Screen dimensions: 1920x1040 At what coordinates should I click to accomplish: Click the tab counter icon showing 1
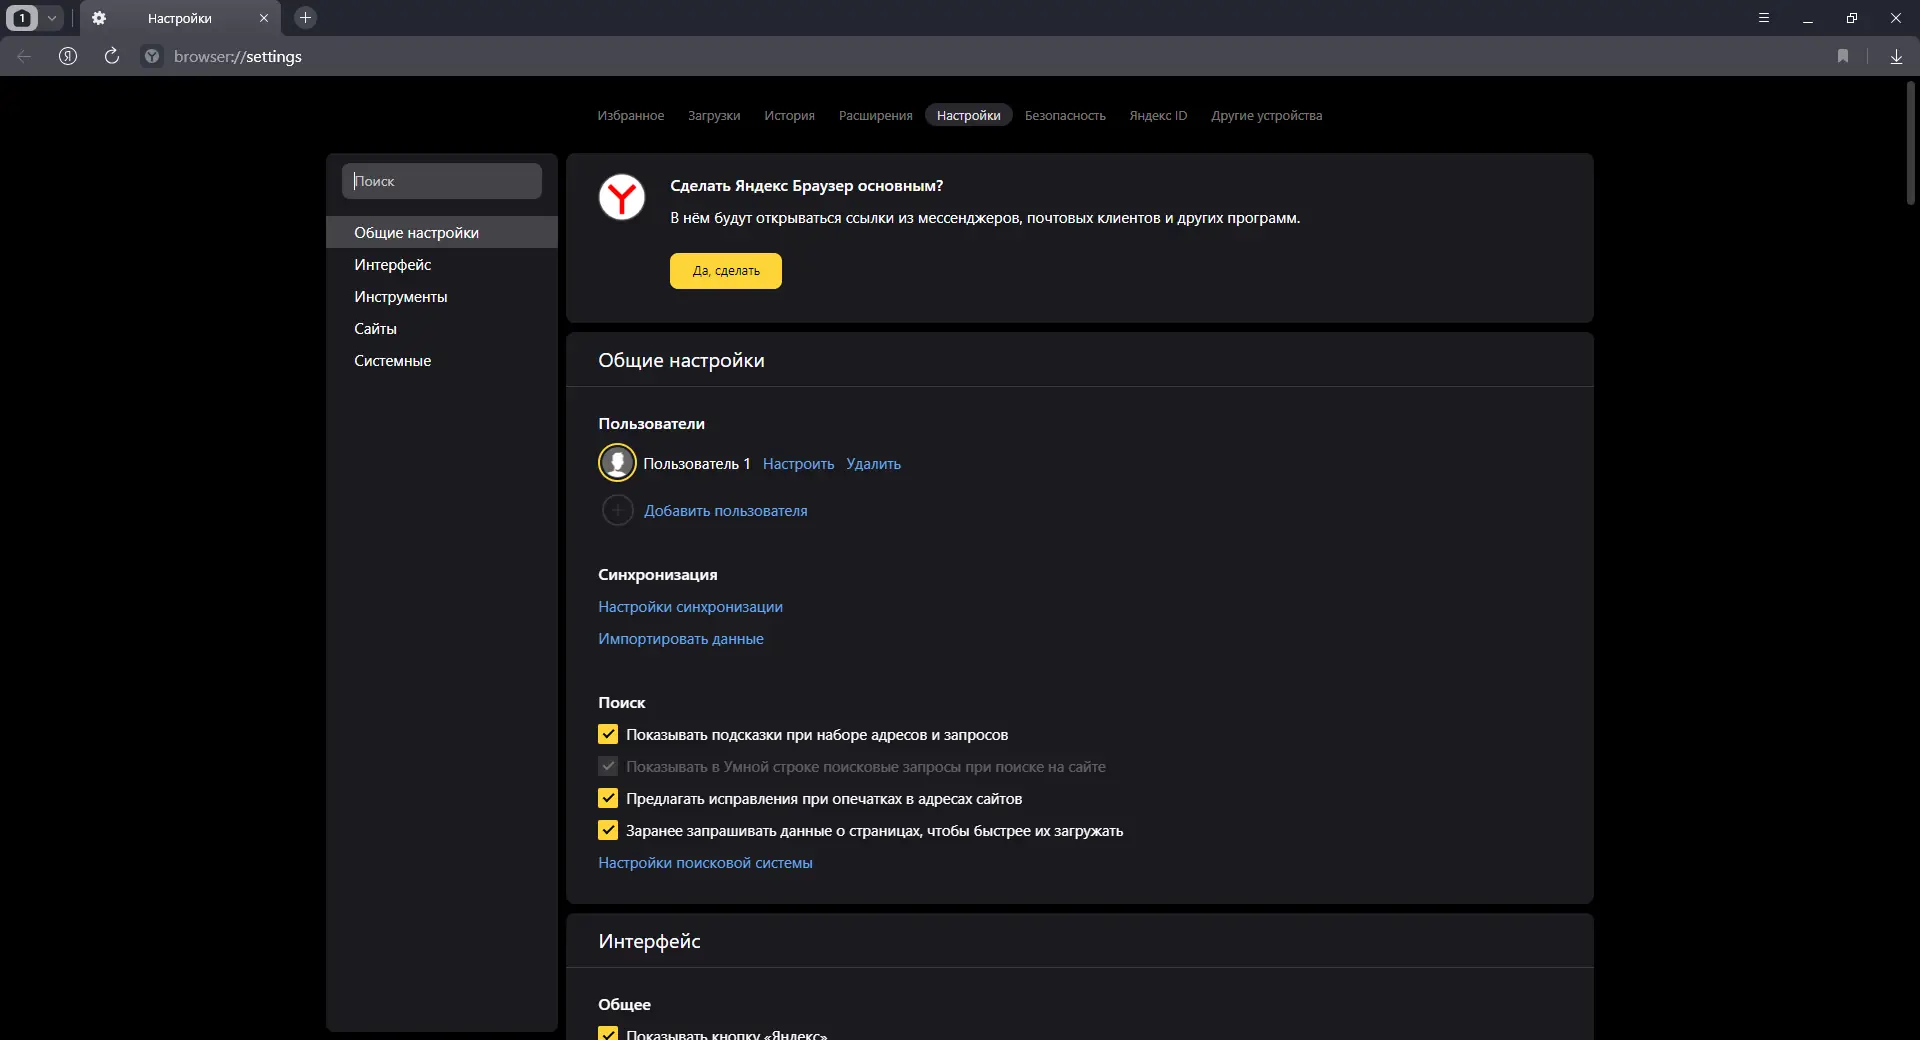(x=22, y=18)
